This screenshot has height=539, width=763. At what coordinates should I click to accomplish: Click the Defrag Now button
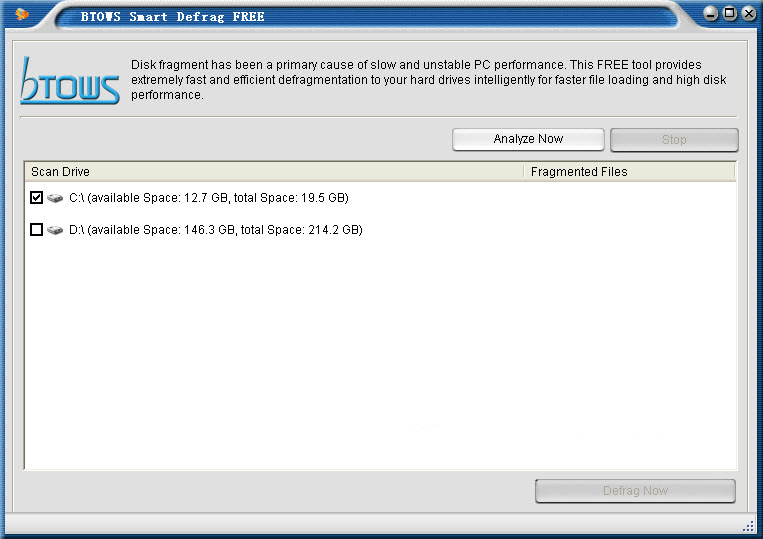tap(635, 491)
